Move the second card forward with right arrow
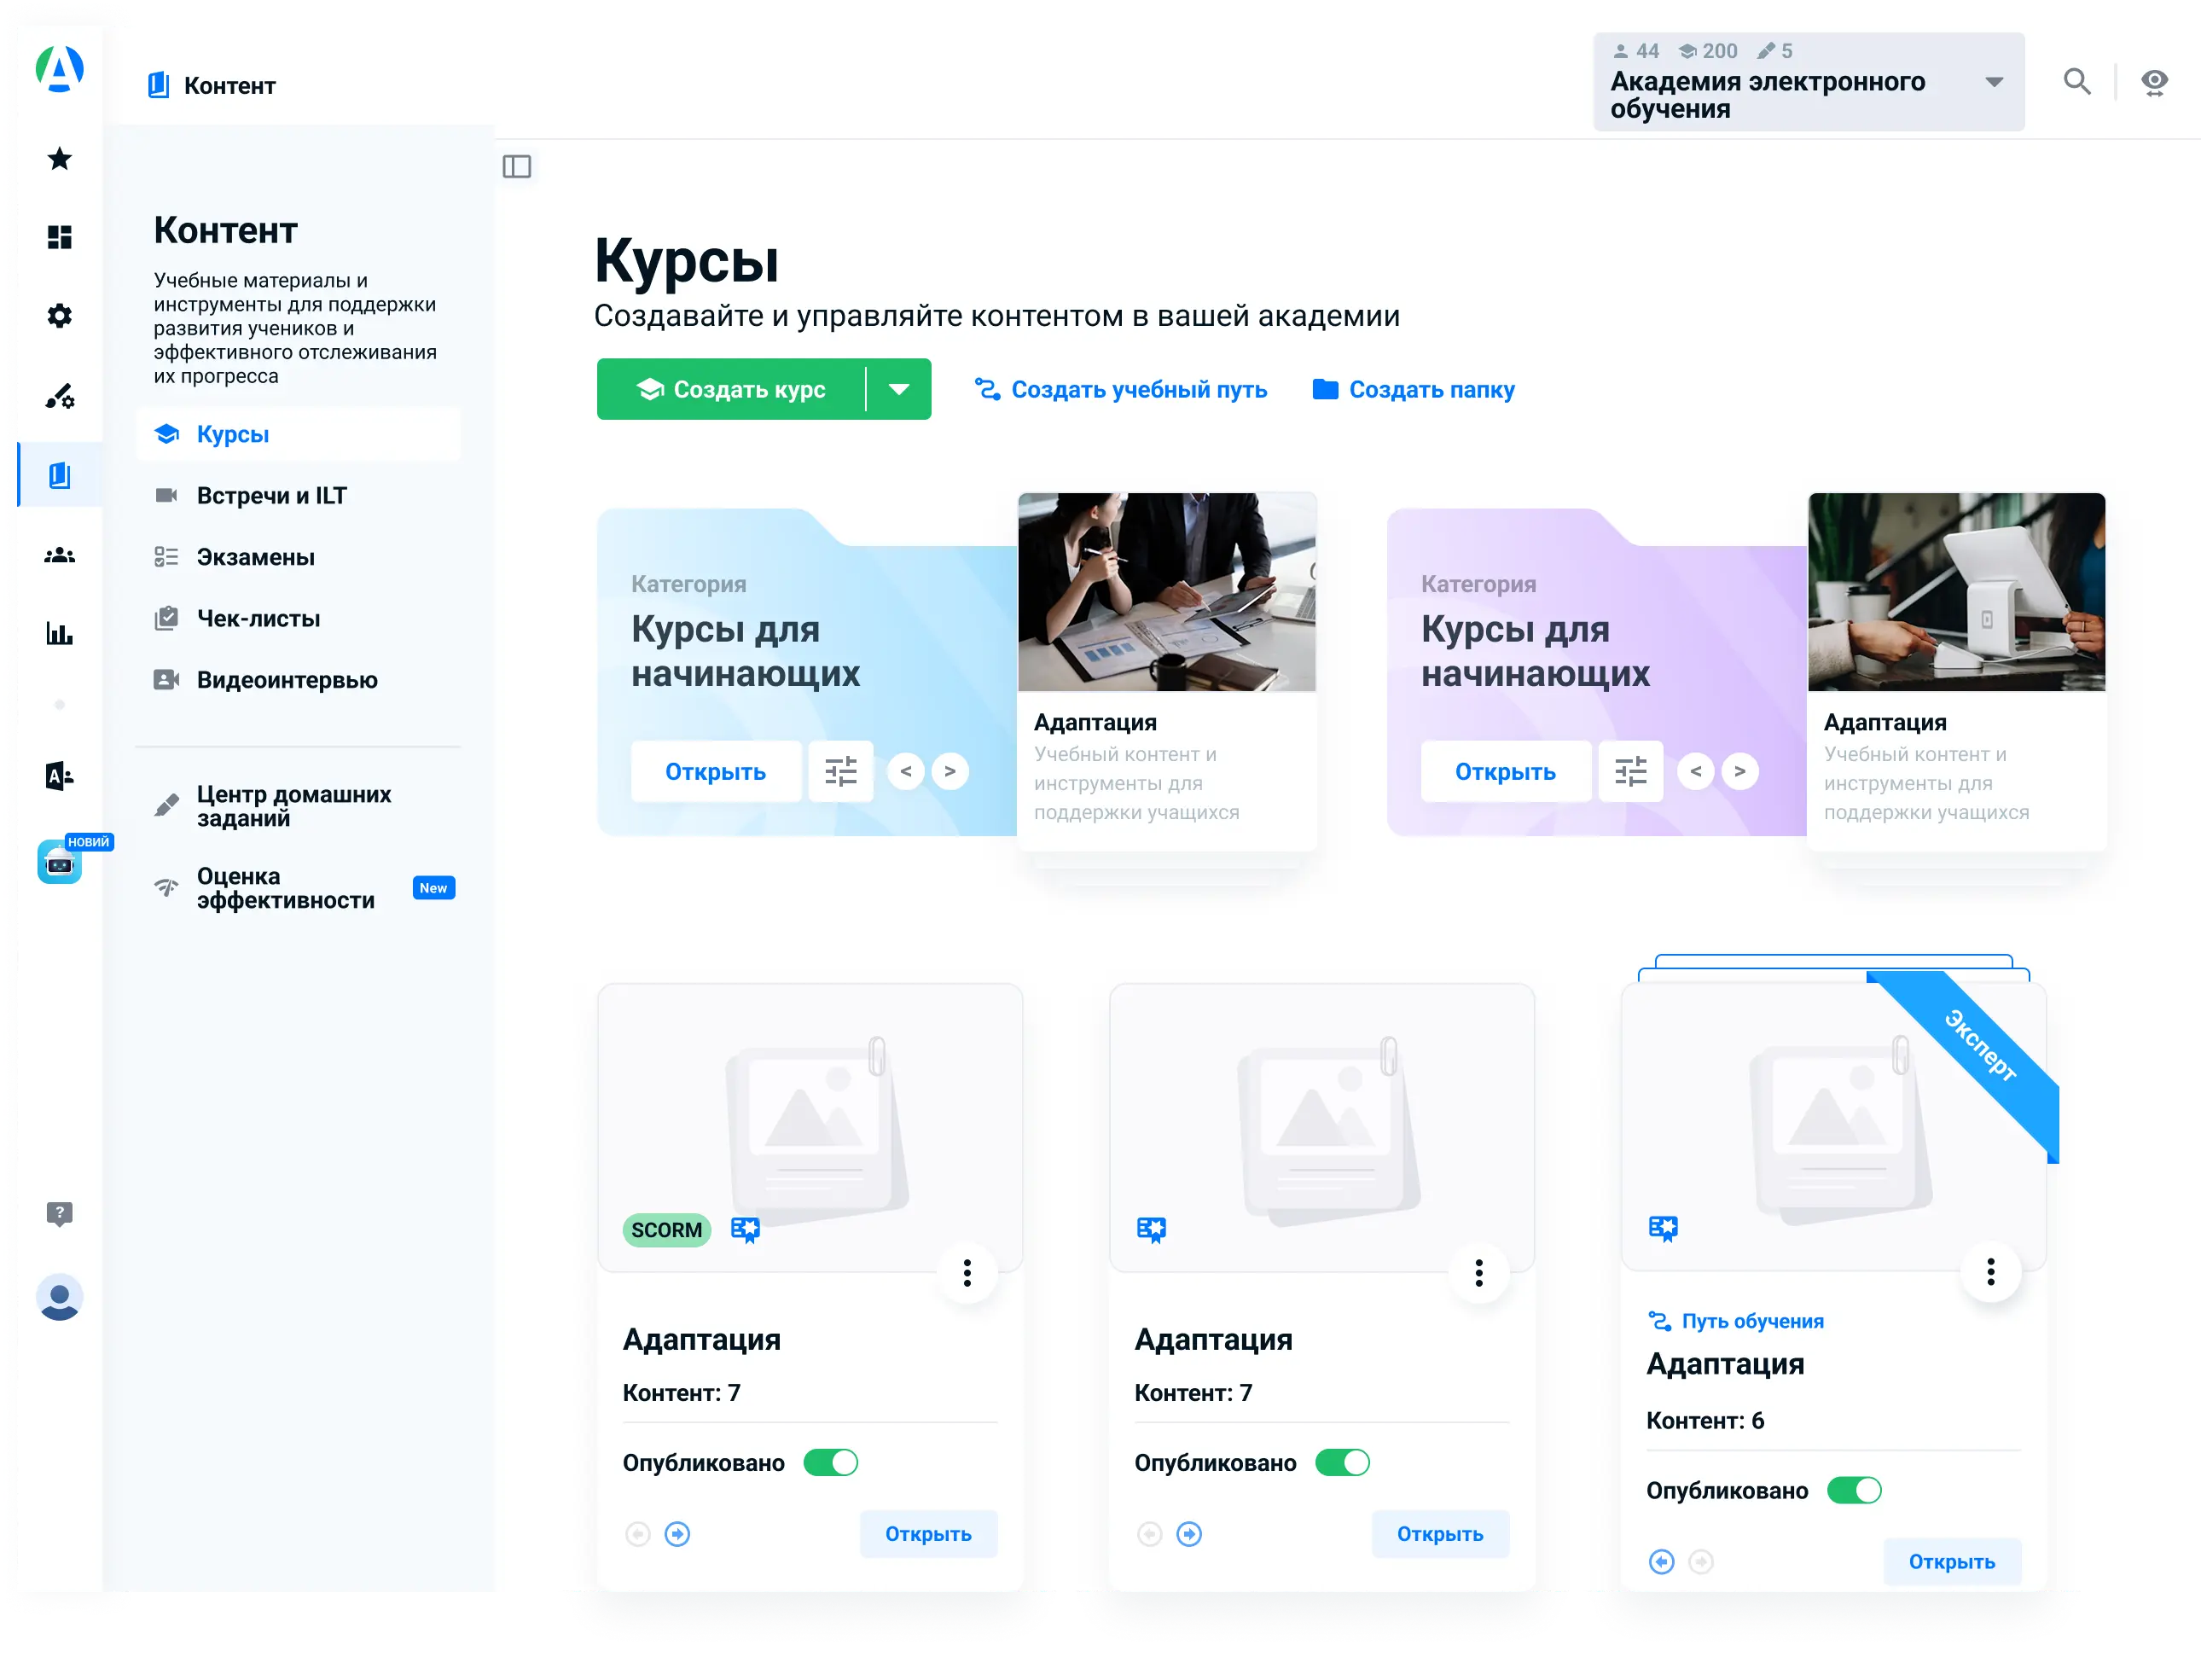The width and height of the screenshot is (2201, 1680). pos(1190,1534)
